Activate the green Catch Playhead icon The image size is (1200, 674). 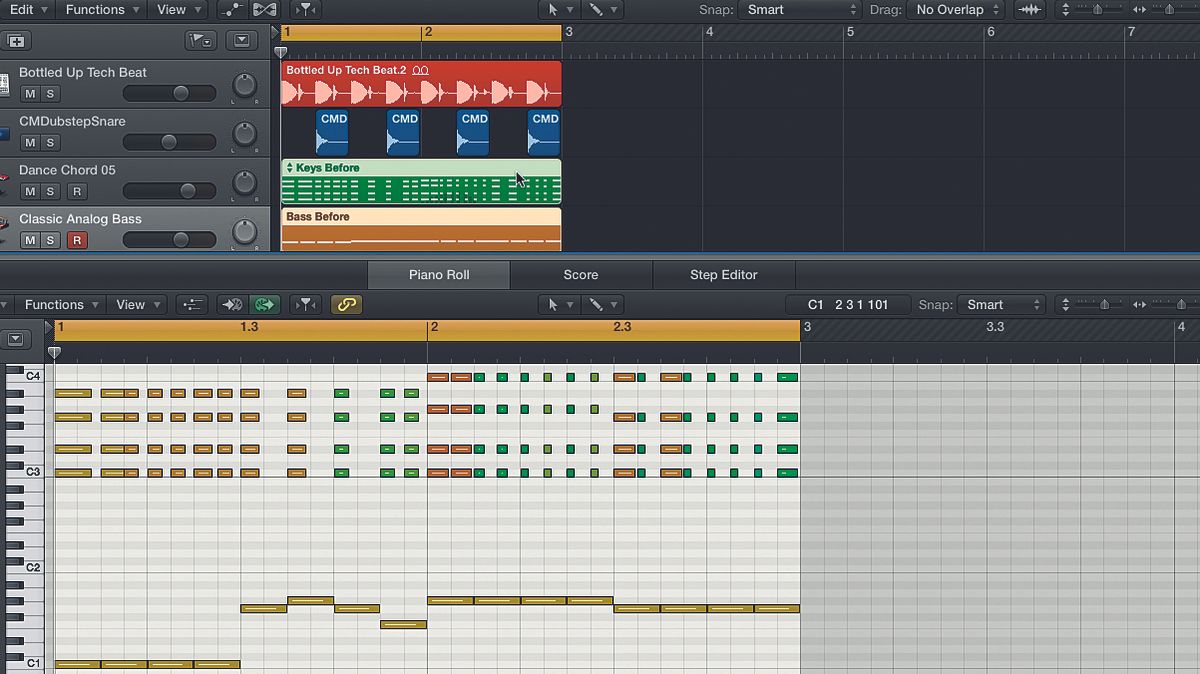265,305
